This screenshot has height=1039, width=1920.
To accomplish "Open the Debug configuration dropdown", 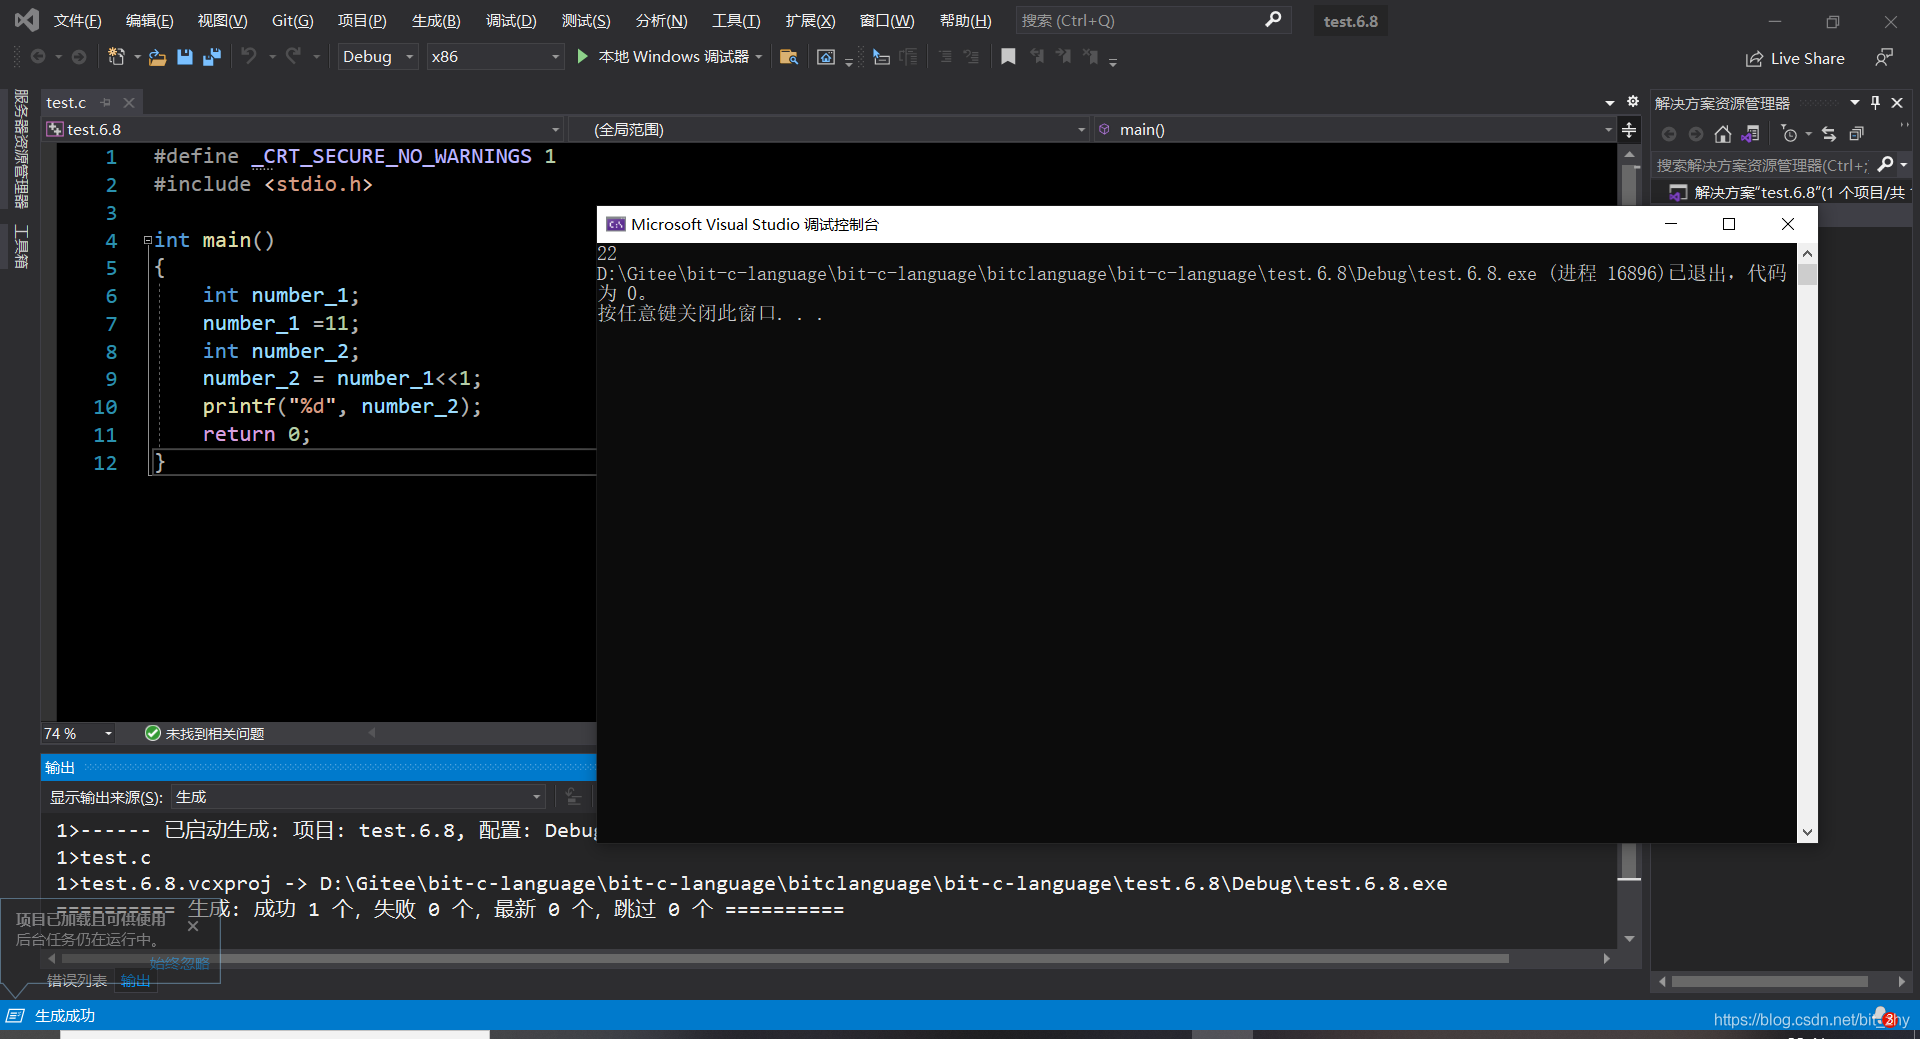I will coord(378,57).
